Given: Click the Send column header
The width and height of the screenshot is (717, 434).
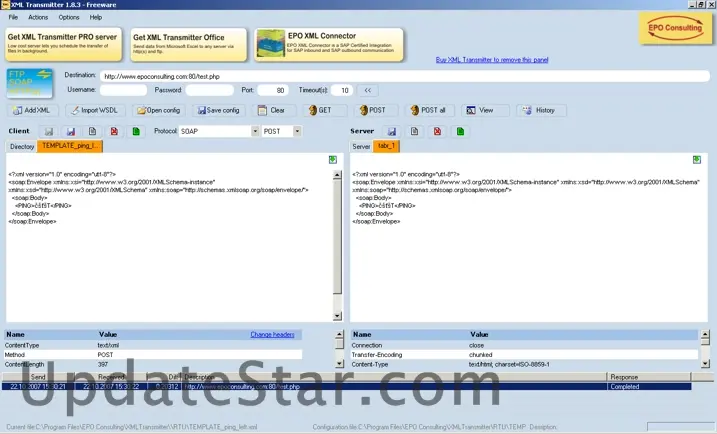Looking at the screenshot, I should tap(38, 377).
